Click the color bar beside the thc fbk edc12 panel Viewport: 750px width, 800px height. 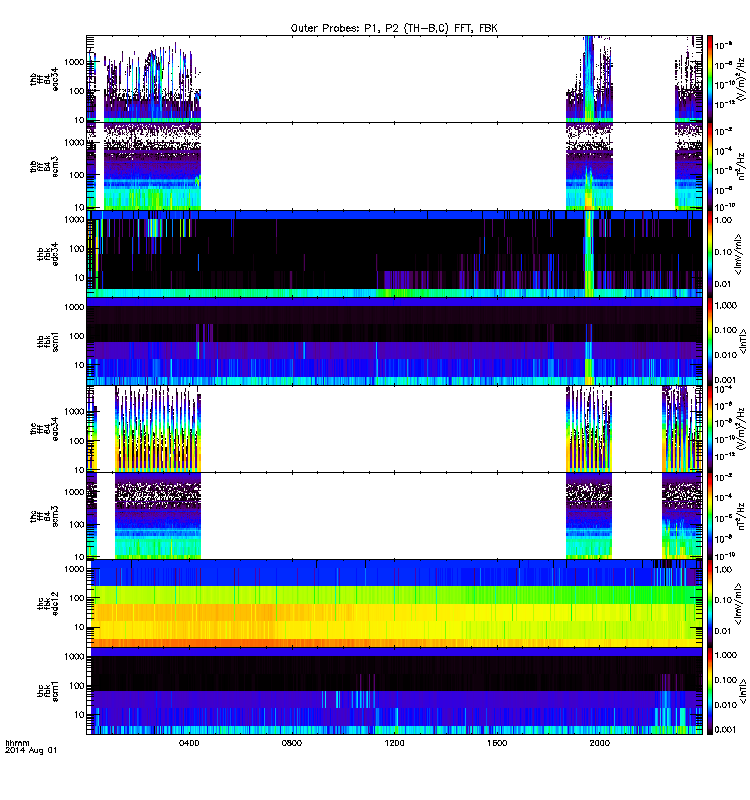[709, 604]
